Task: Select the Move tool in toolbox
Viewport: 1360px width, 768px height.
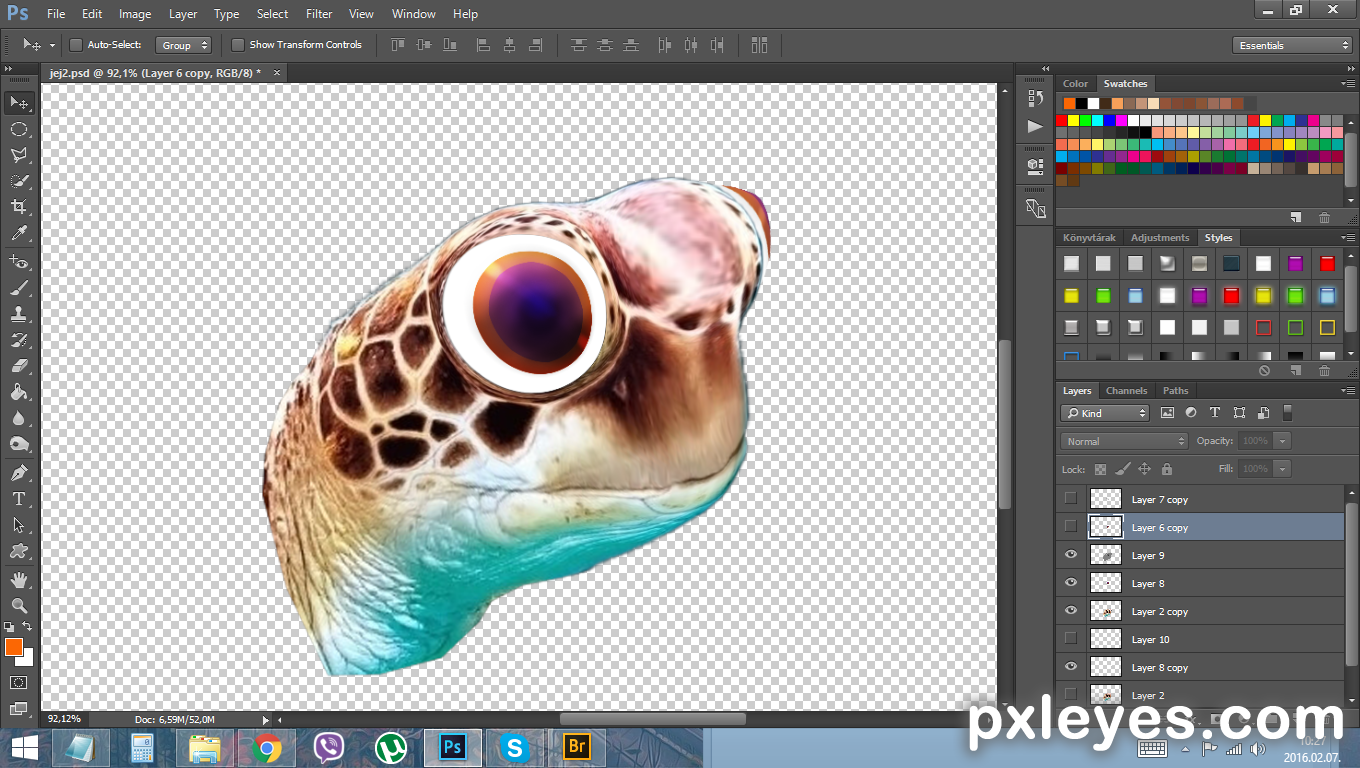Action: (x=19, y=103)
